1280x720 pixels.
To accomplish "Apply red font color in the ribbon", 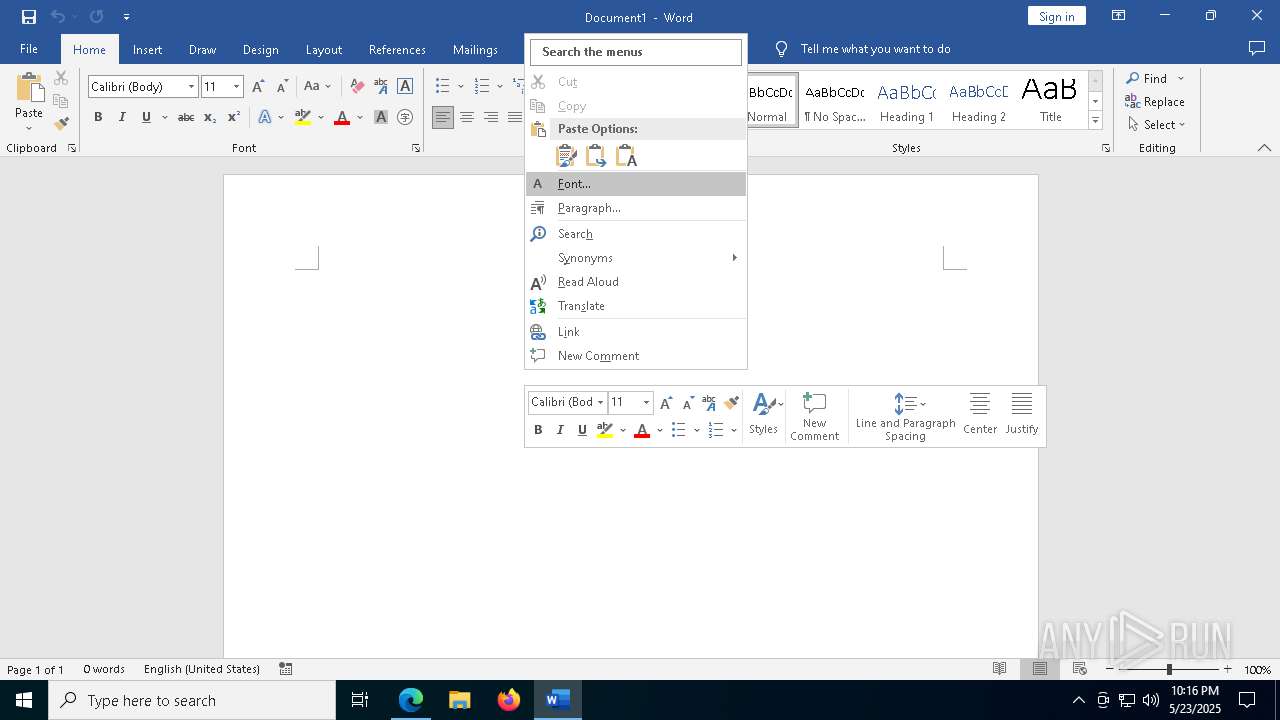I will (x=342, y=117).
